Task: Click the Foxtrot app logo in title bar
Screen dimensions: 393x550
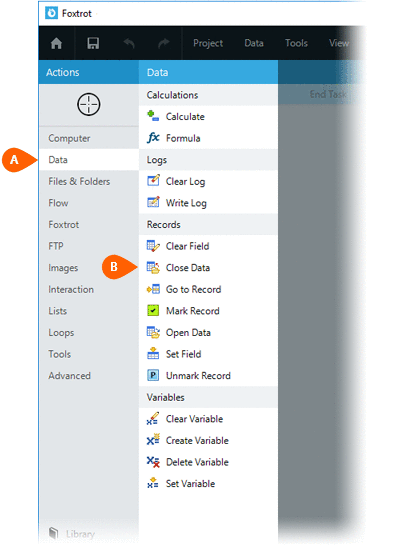Action: click(x=52, y=13)
